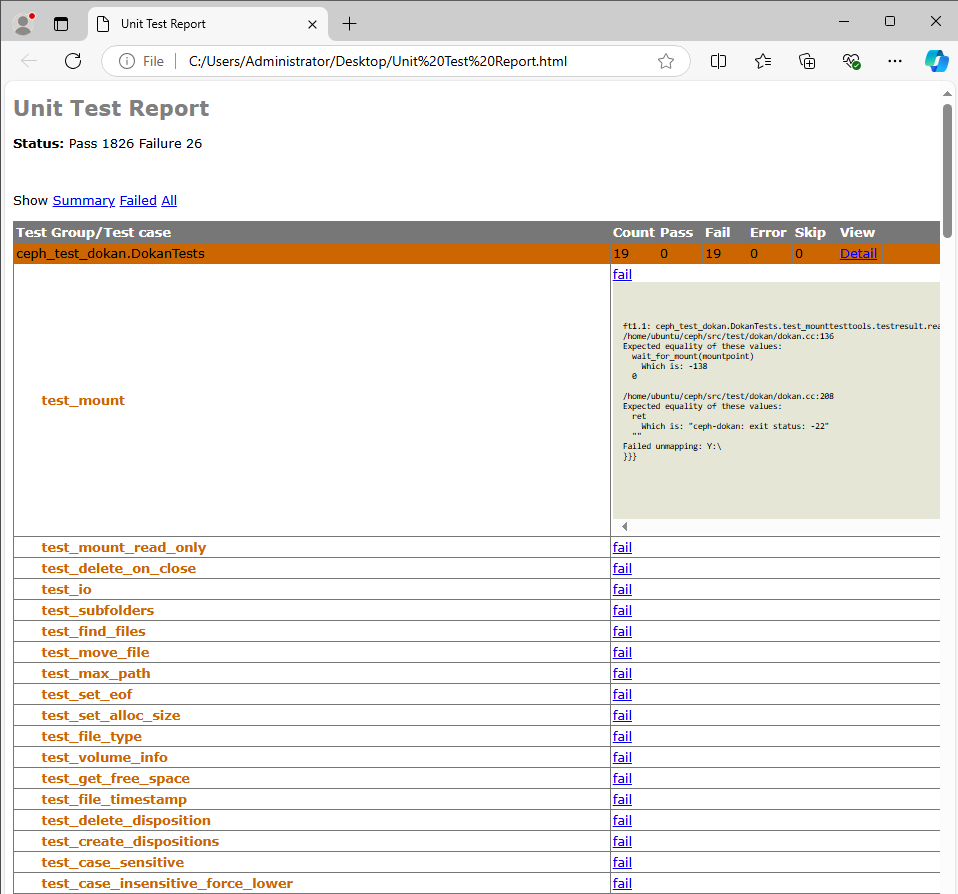
Task: Click inside the address bar
Action: [400, 61]
